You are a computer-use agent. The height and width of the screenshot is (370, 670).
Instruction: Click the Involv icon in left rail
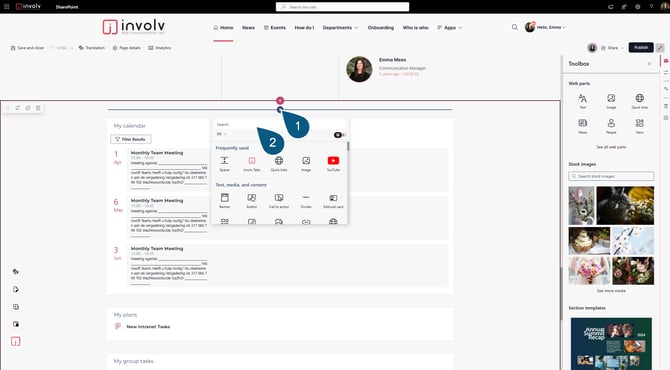(x=16, y=341)
